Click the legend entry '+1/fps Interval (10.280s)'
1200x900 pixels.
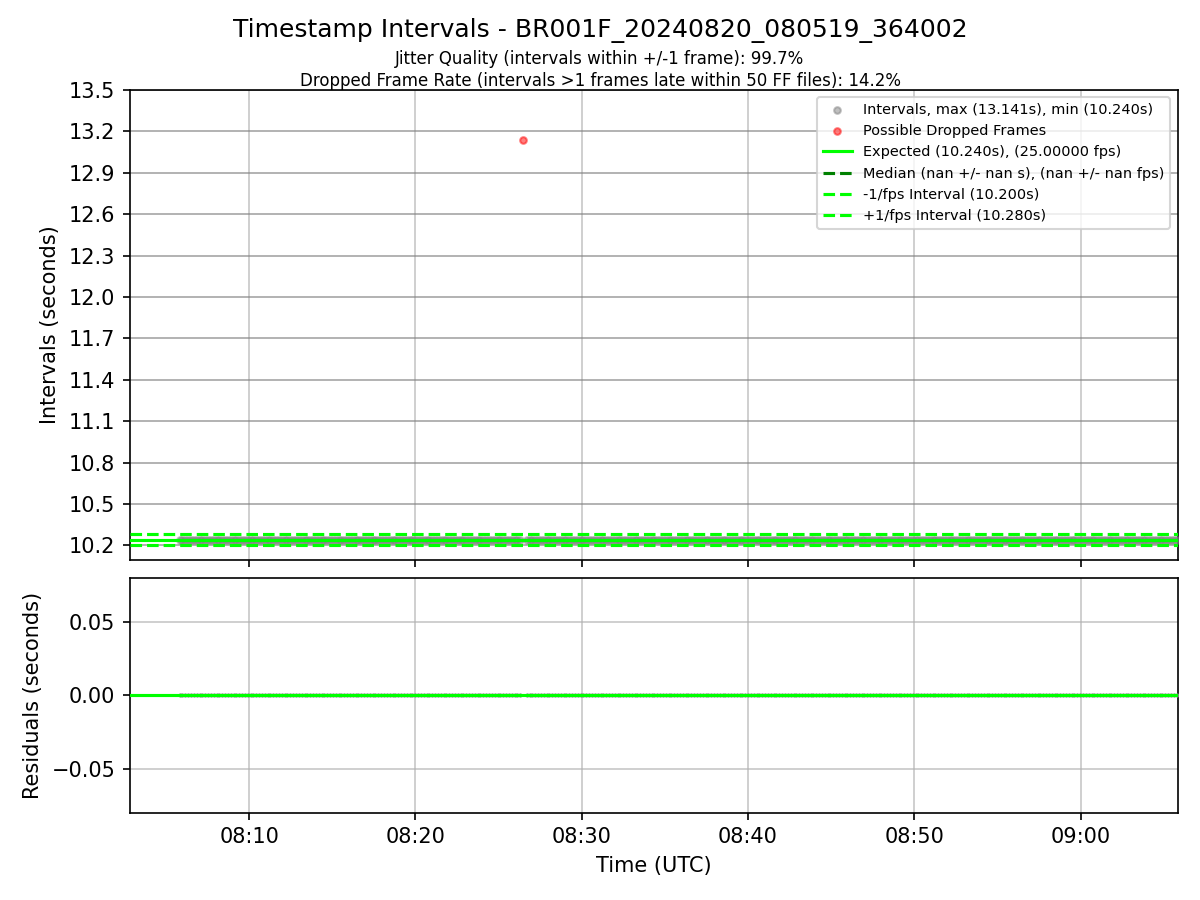pos(954,215)
